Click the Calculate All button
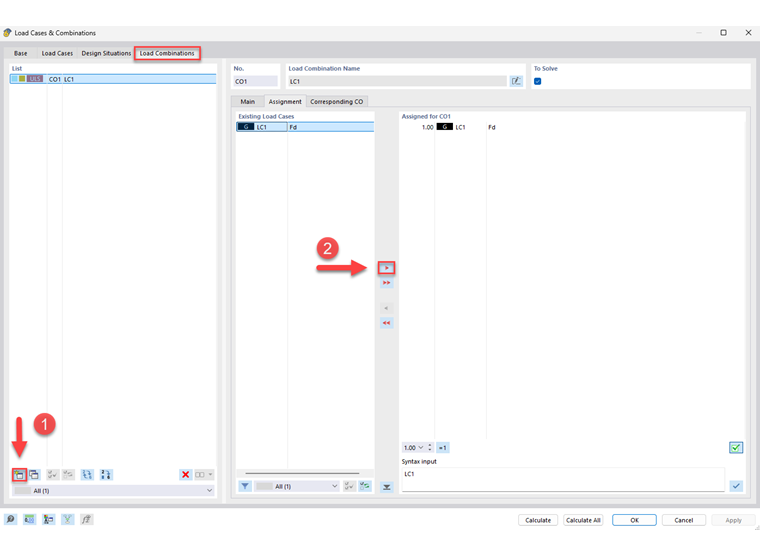 (x=583, y=520)
